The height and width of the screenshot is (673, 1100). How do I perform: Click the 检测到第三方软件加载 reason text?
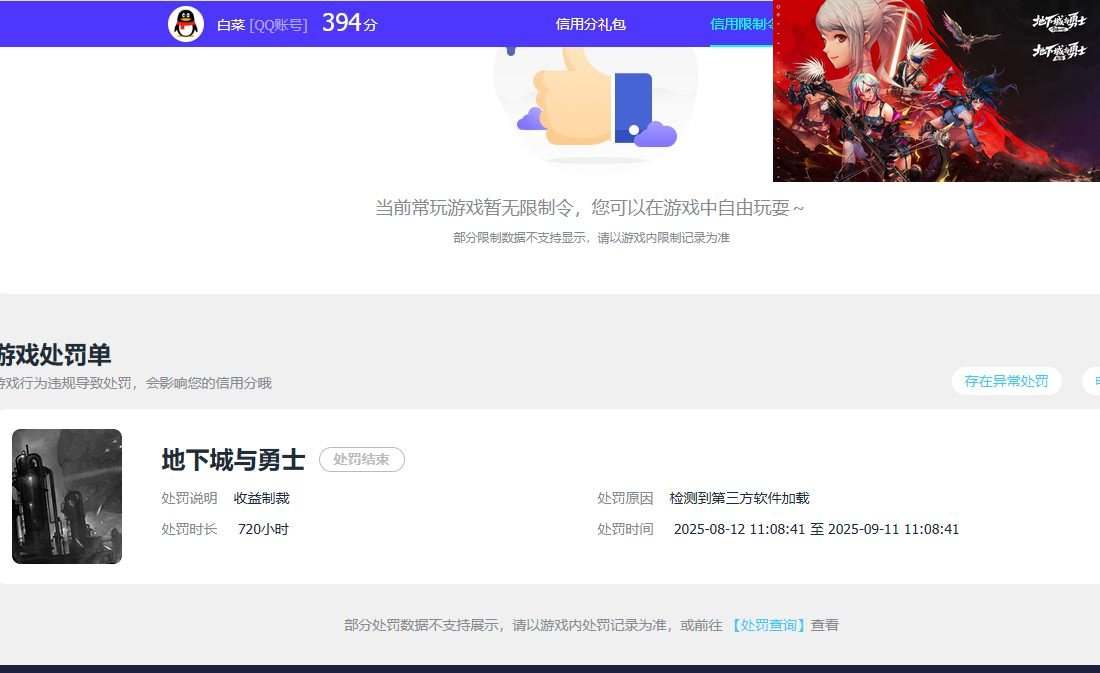coord(739,498)
